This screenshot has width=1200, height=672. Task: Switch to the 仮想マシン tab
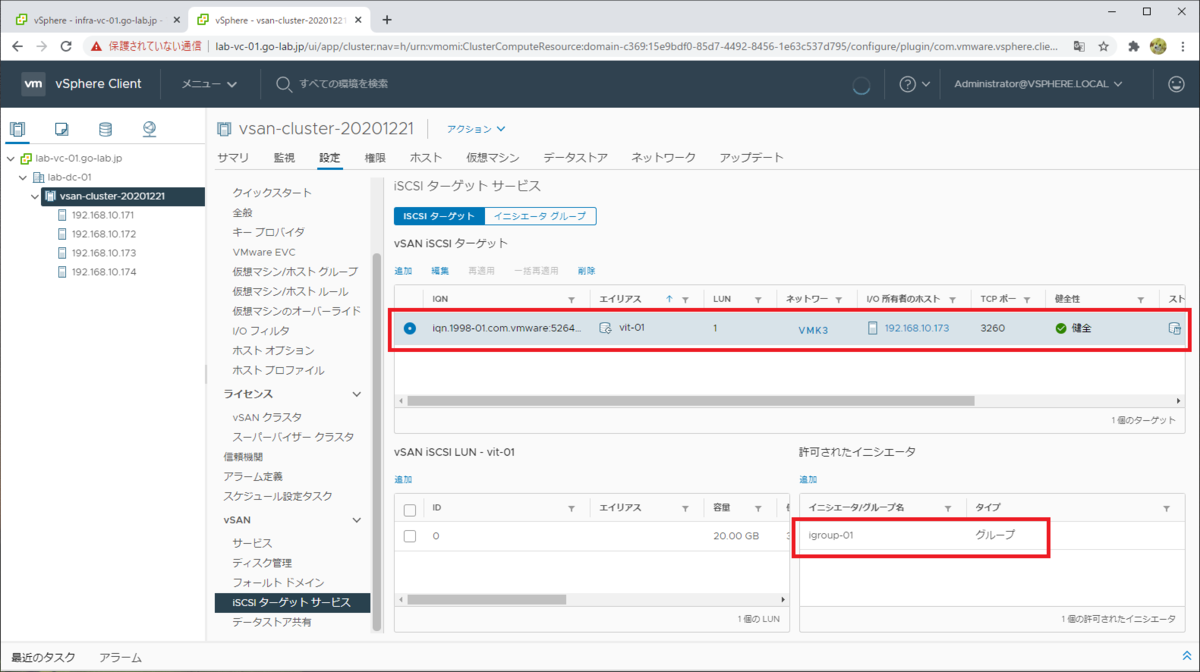click(492, 158)
